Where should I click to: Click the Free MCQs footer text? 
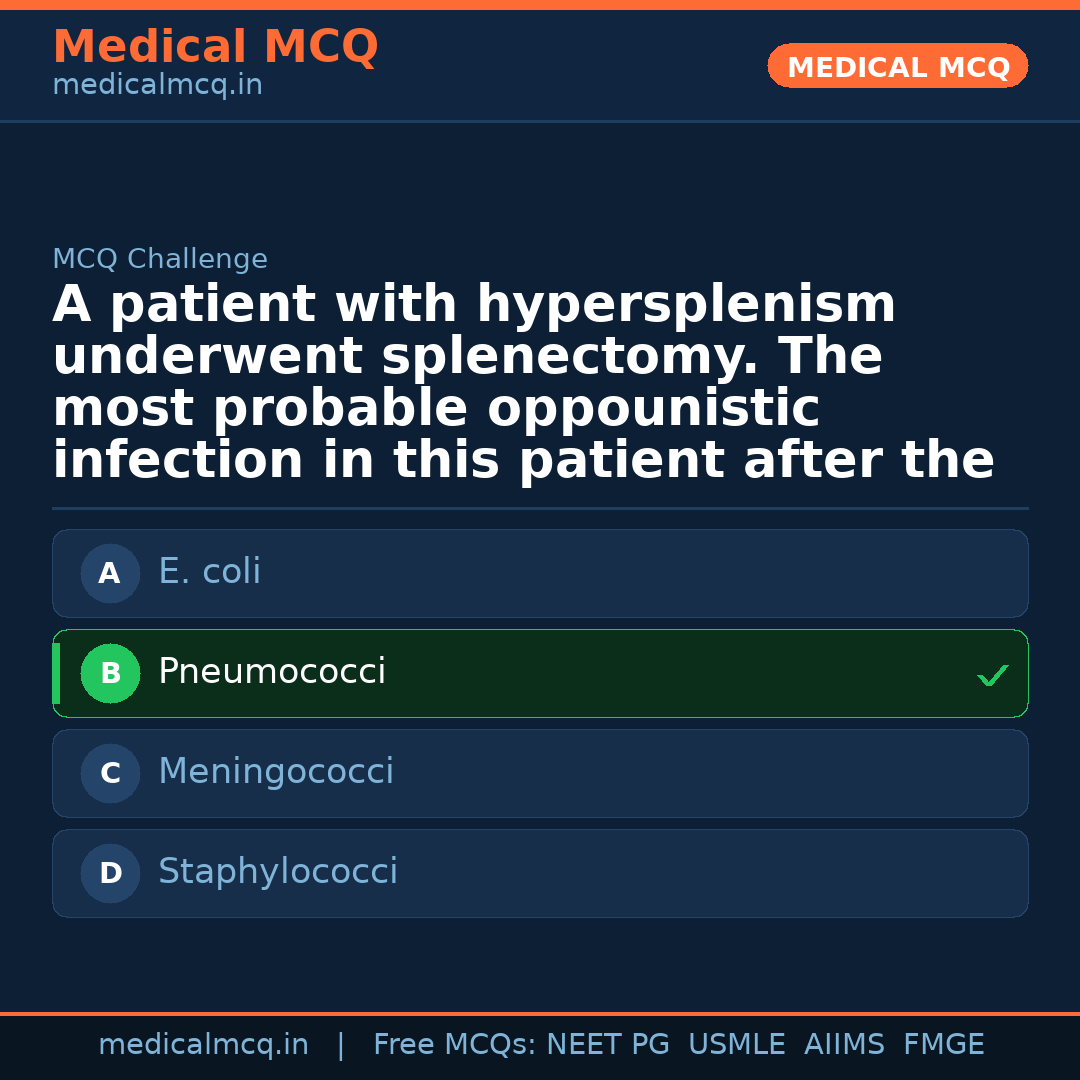click(455, 1045)
